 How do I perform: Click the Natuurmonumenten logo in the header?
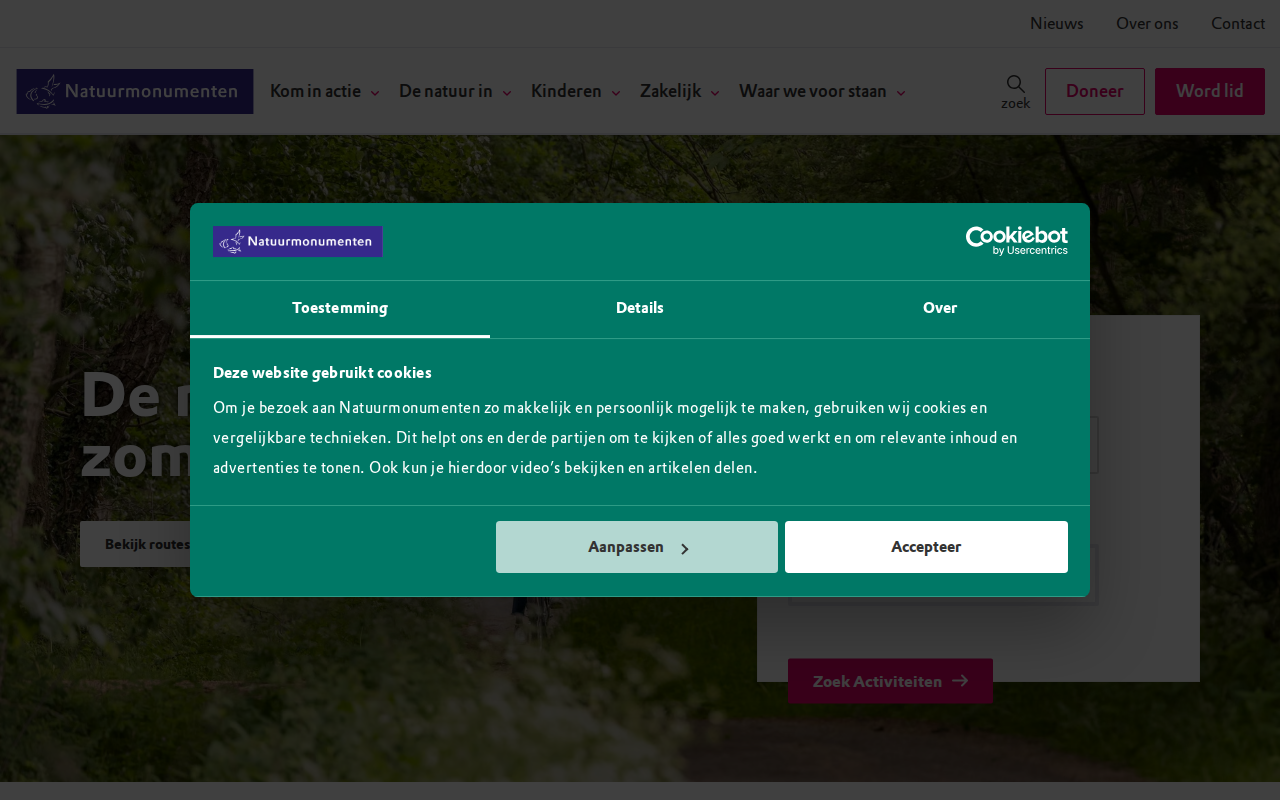click(x=135, y=91)
